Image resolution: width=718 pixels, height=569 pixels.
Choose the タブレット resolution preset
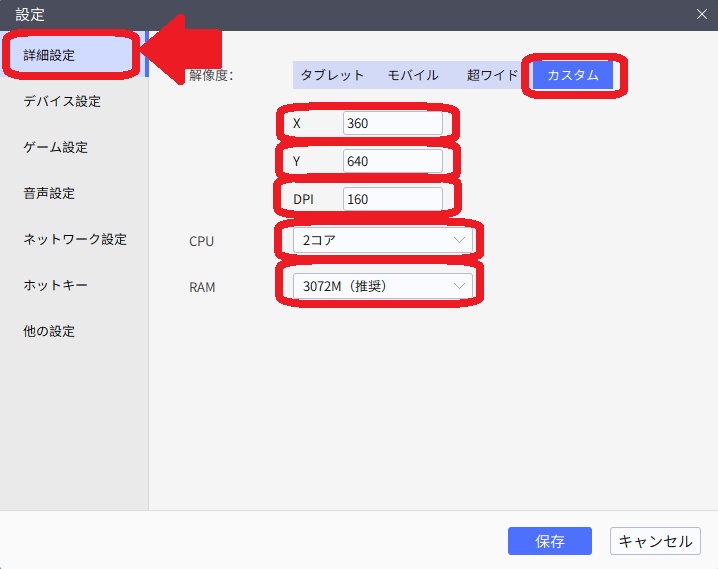(x=332, y=75)
